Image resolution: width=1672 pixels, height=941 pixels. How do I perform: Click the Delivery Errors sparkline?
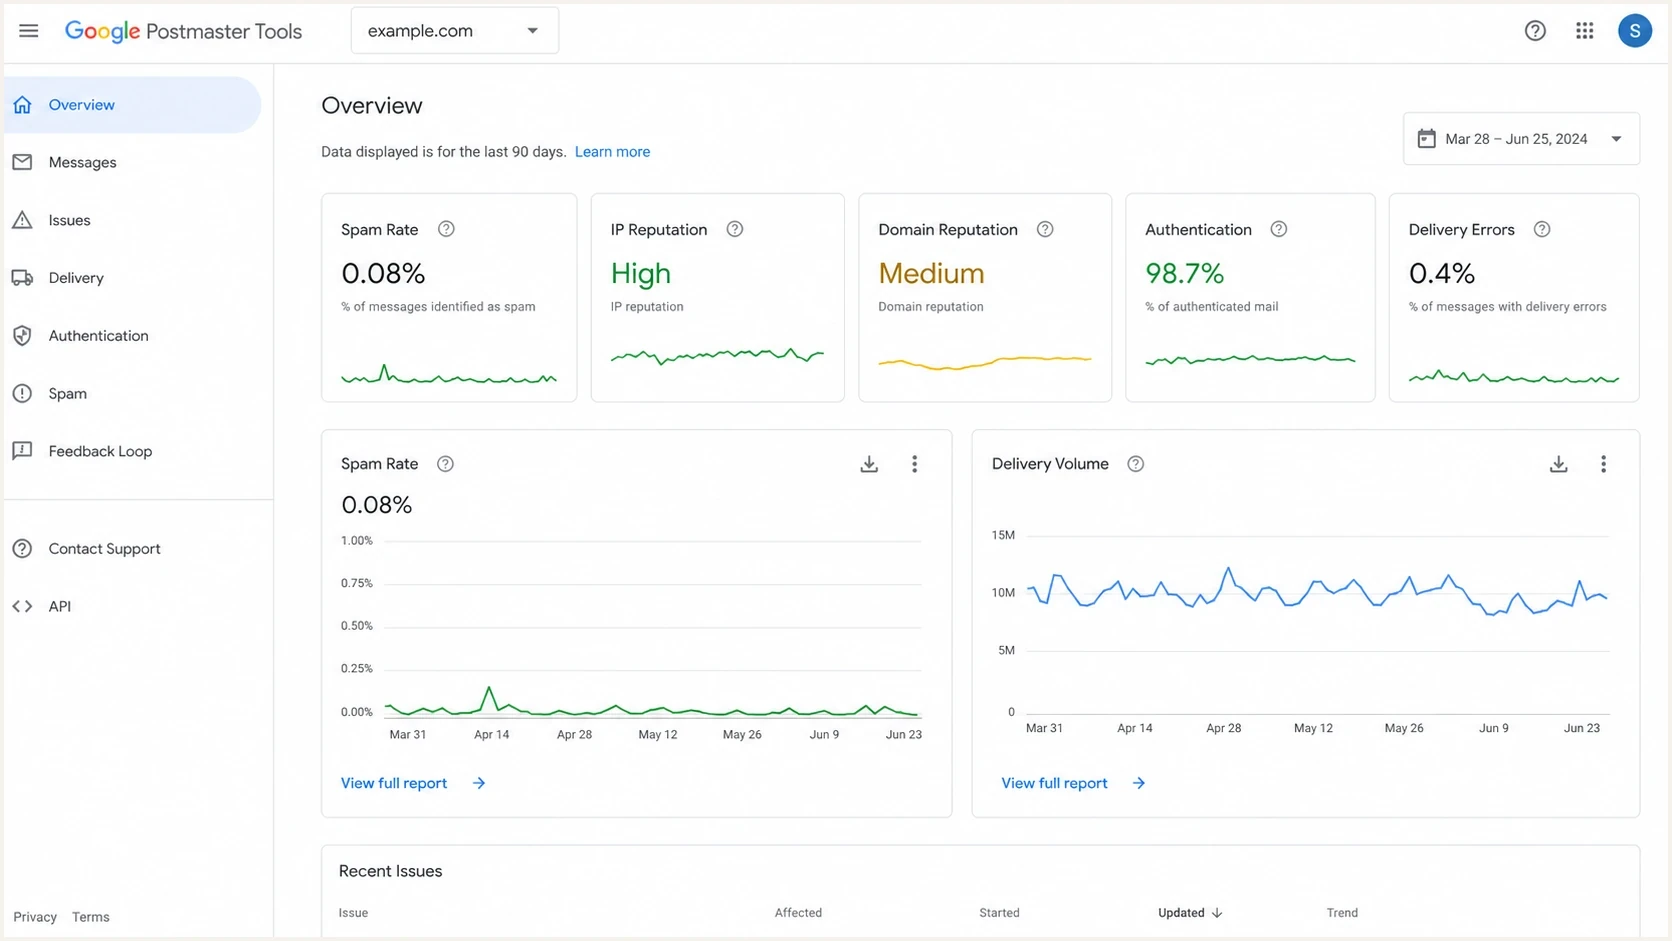click(x=1514, y=377)
